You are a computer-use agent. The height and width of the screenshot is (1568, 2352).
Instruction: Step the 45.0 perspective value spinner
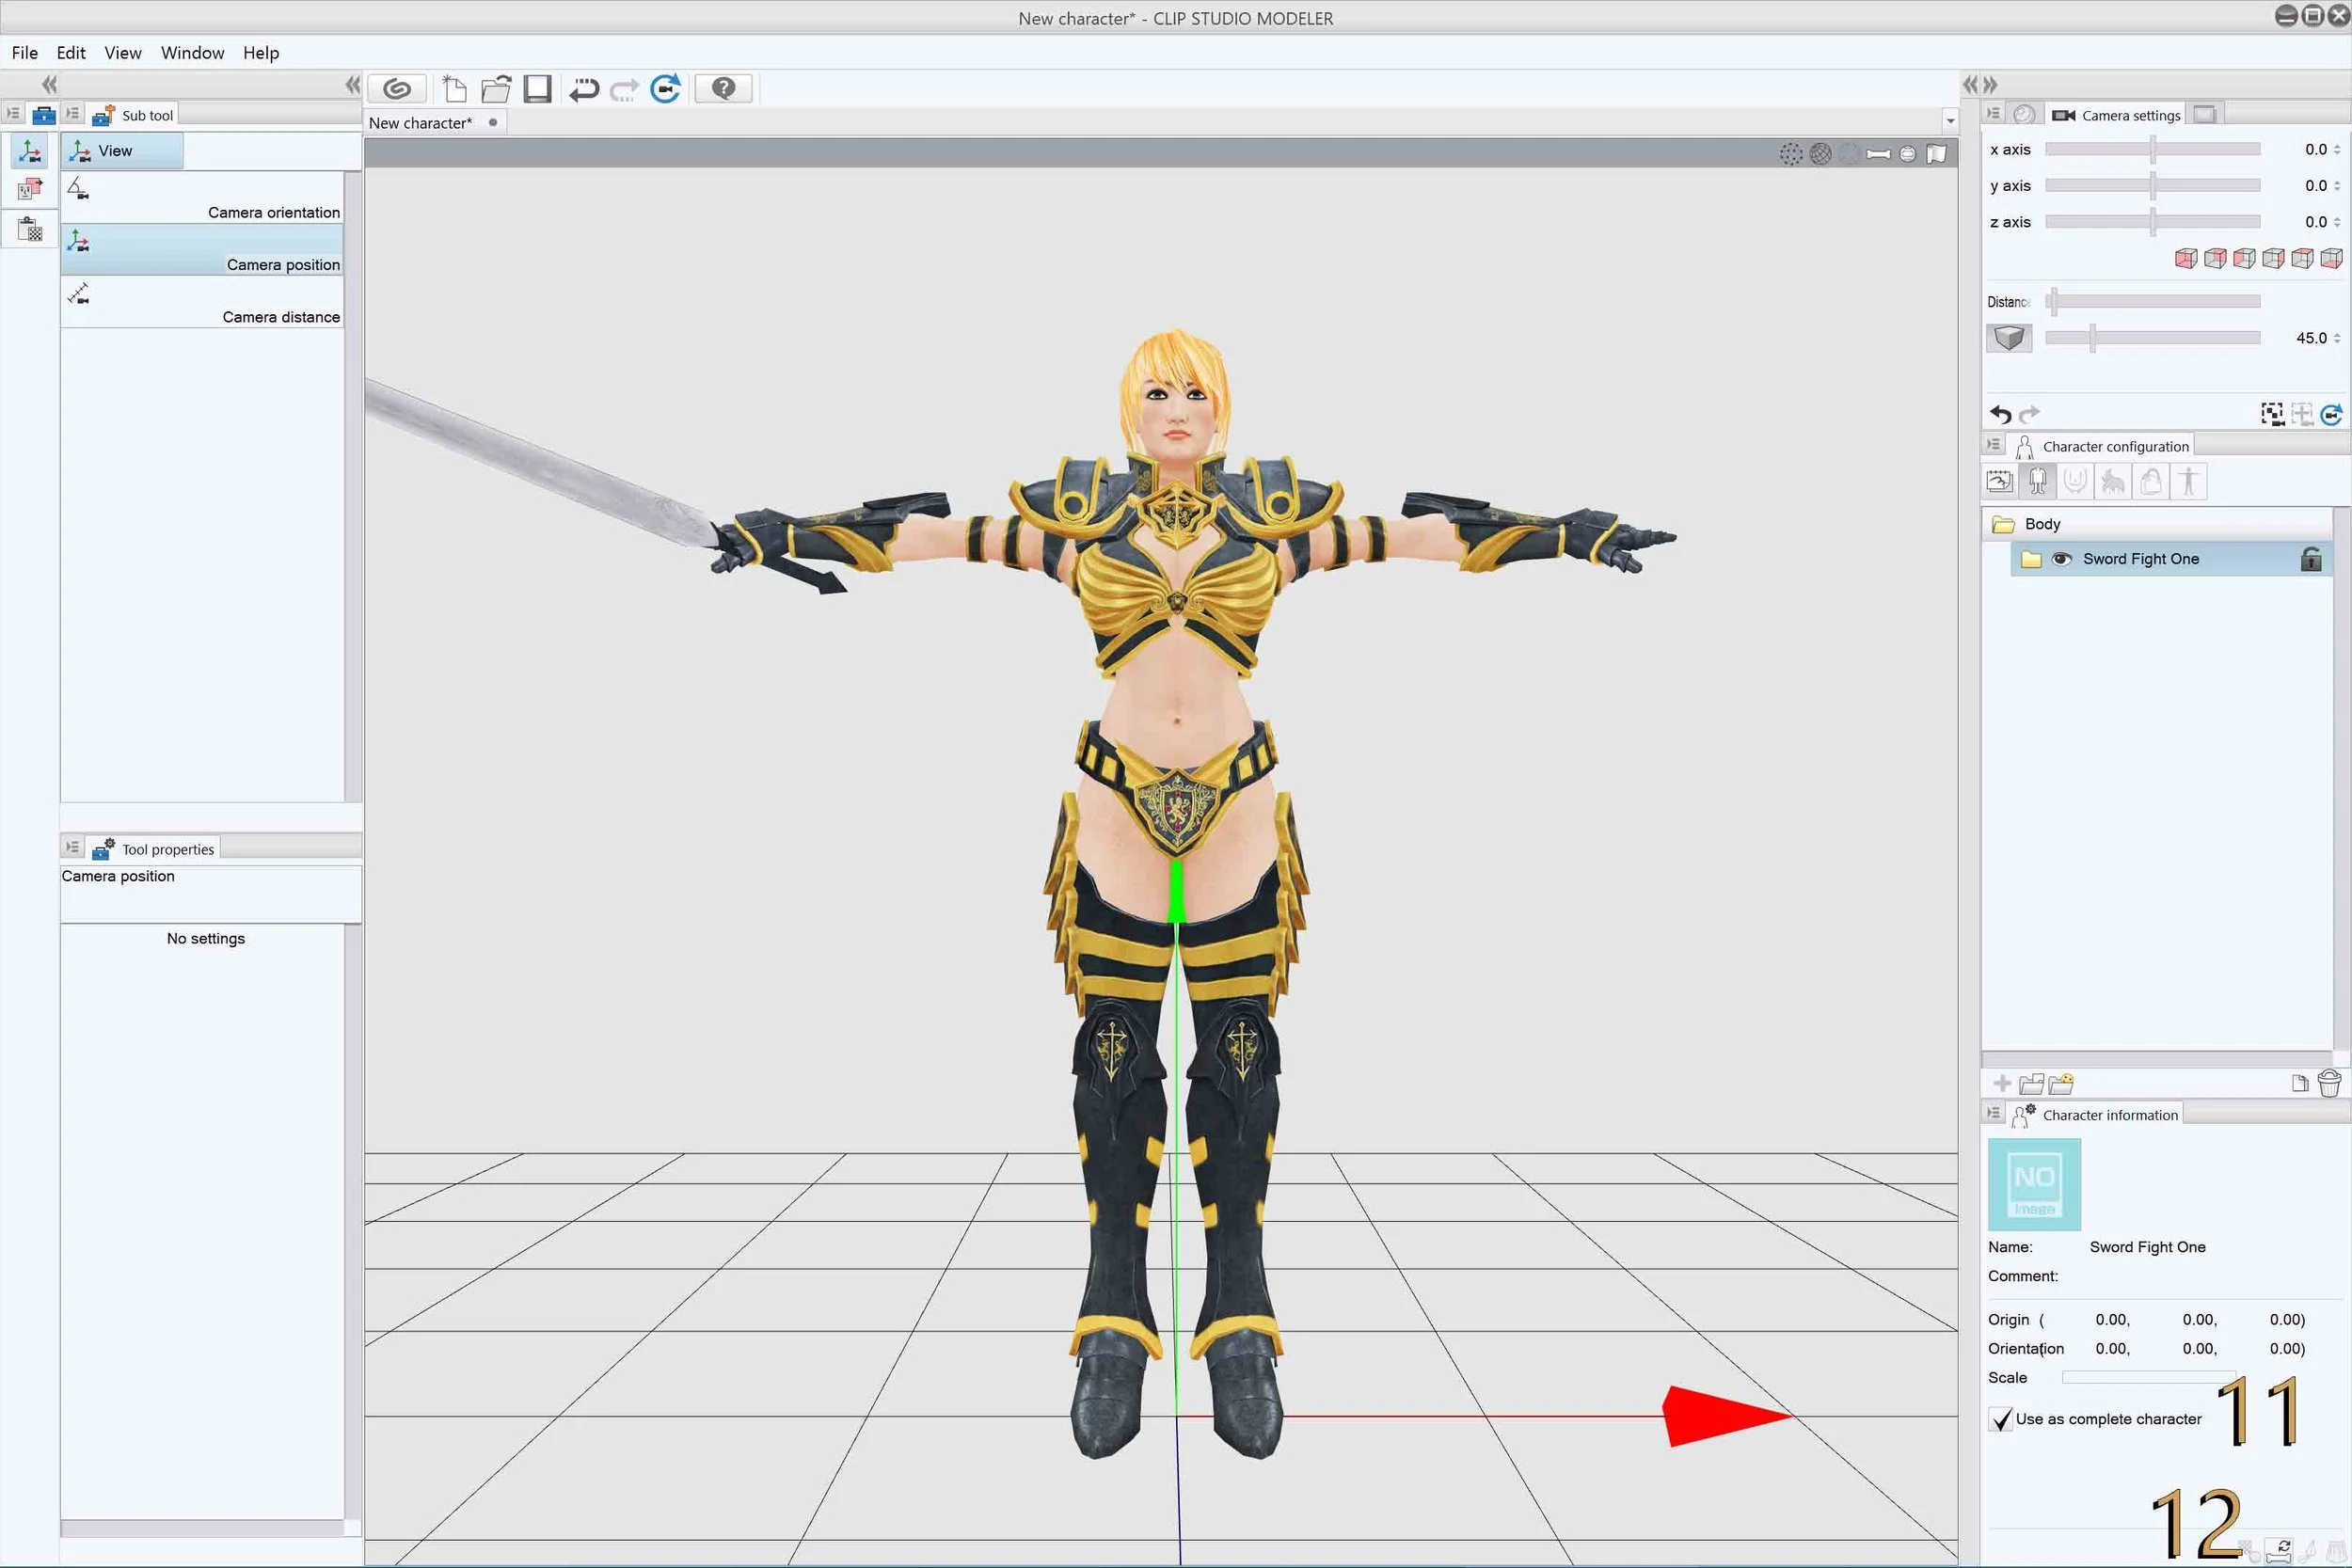[x=2337, y=338]
